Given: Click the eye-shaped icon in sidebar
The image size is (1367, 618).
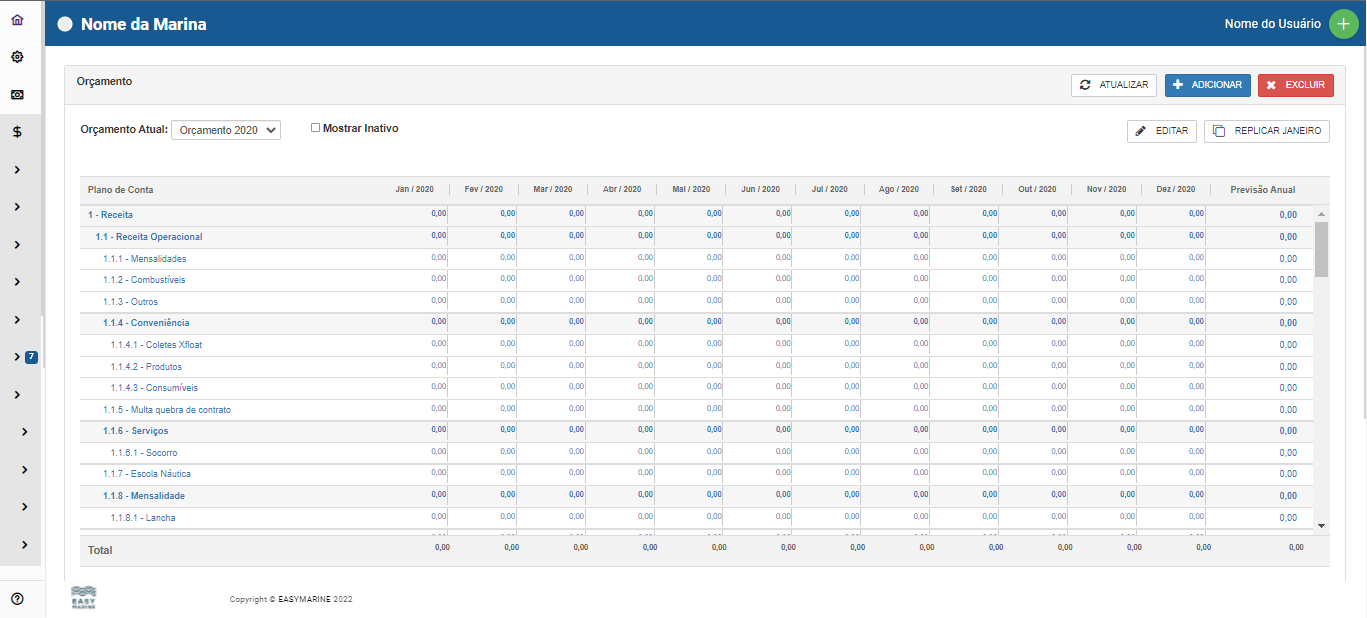Looking at the screenshot, I should point(17,94).
